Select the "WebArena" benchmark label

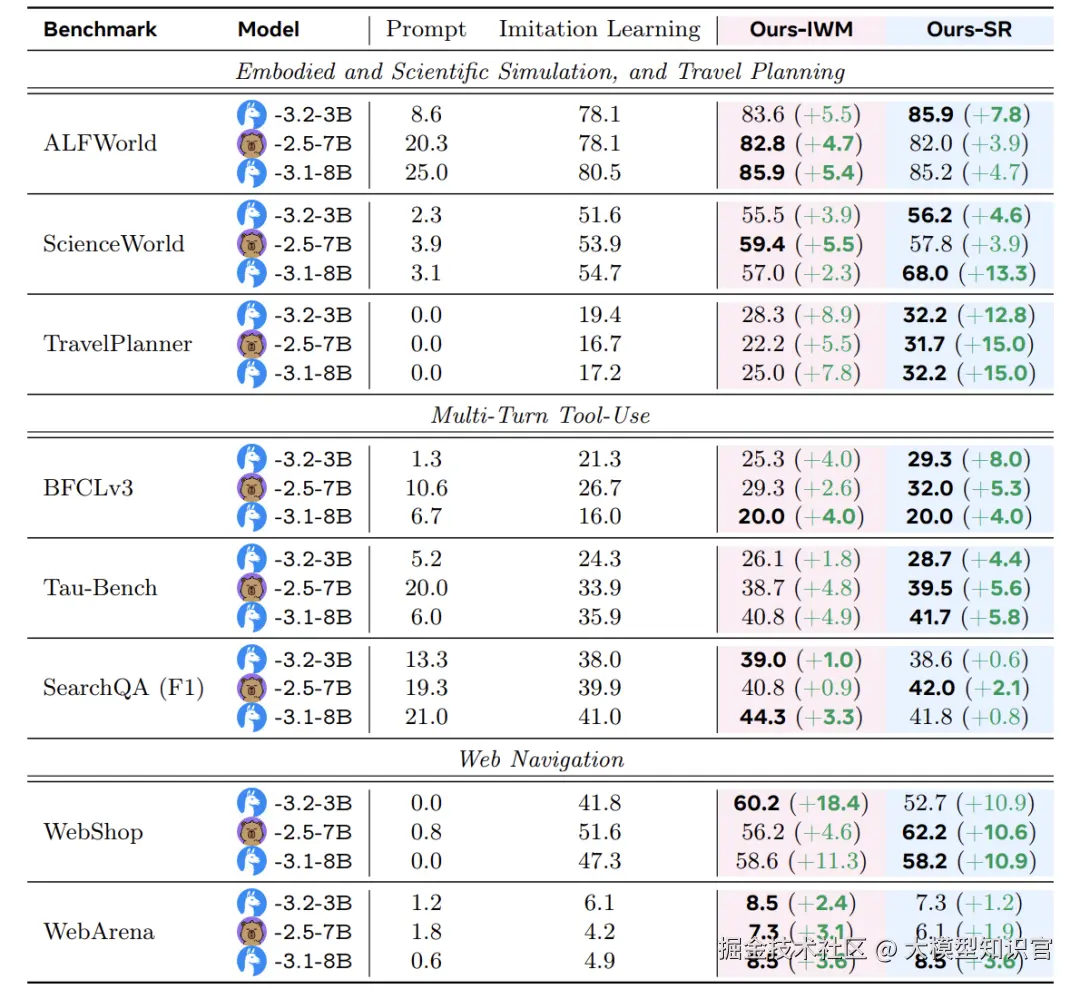(99, 932)
